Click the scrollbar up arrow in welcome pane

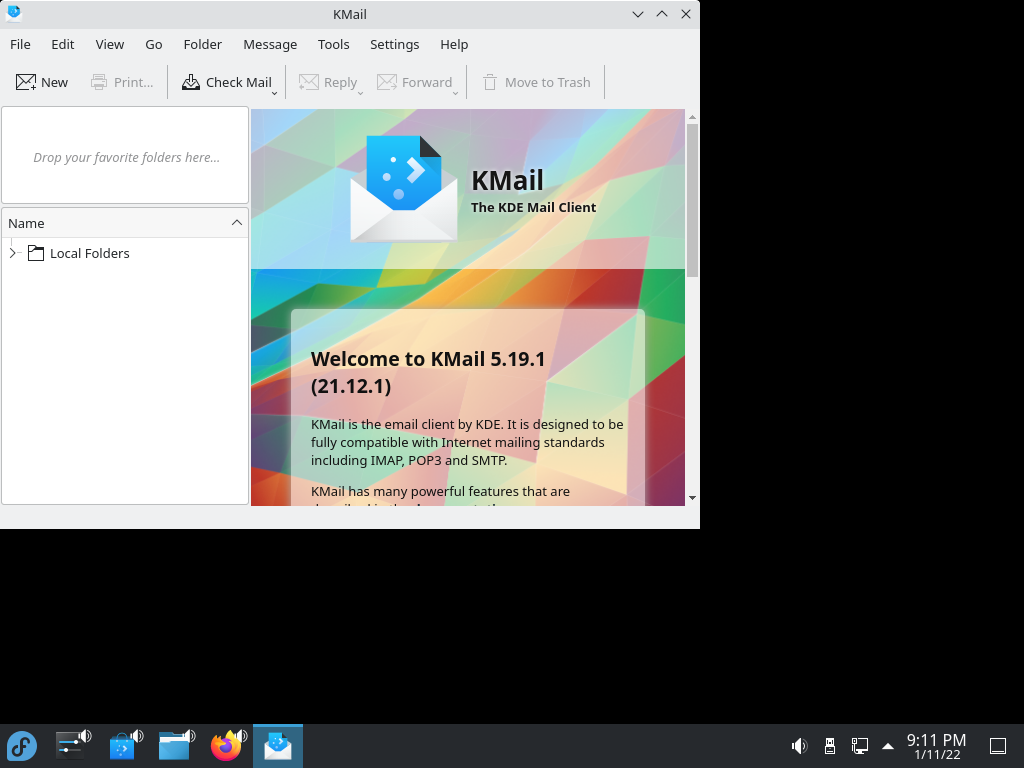coord(692,117)
